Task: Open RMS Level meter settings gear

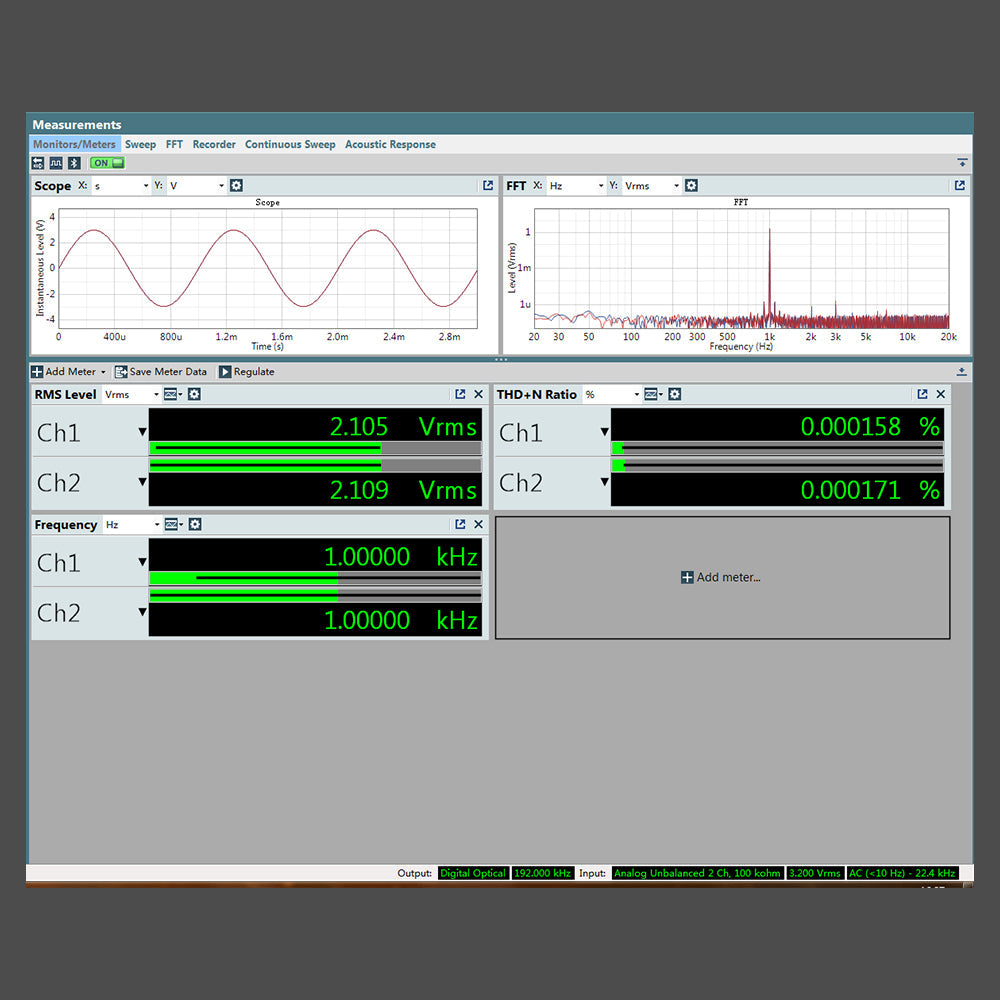Action: [x=194, y=395]
